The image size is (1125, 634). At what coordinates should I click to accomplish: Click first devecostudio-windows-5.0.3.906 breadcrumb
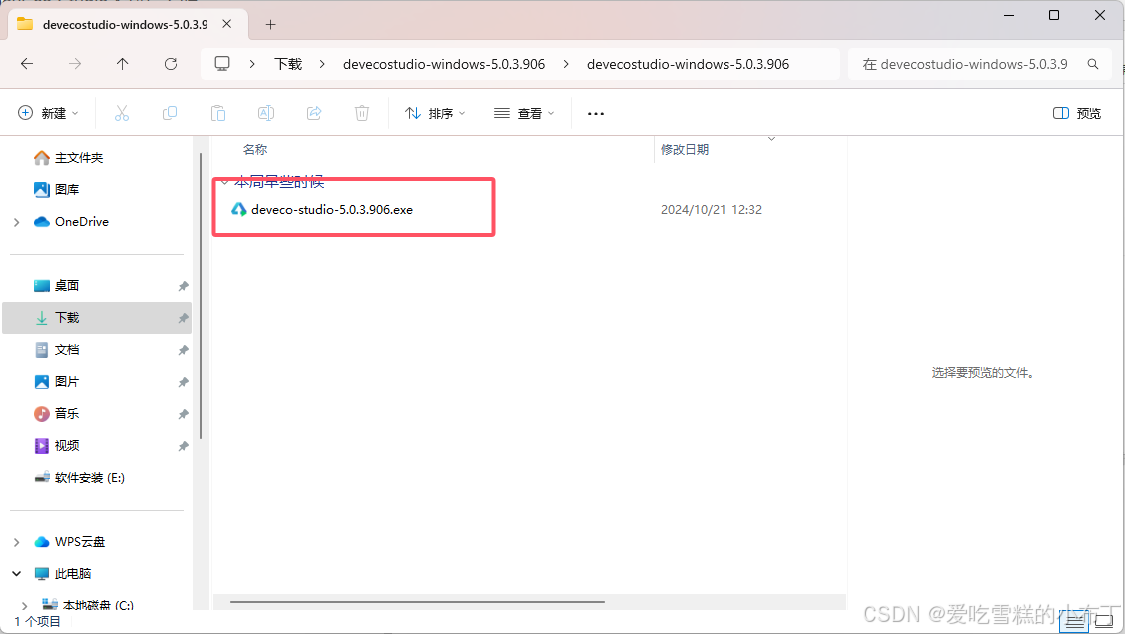point(444,64)
